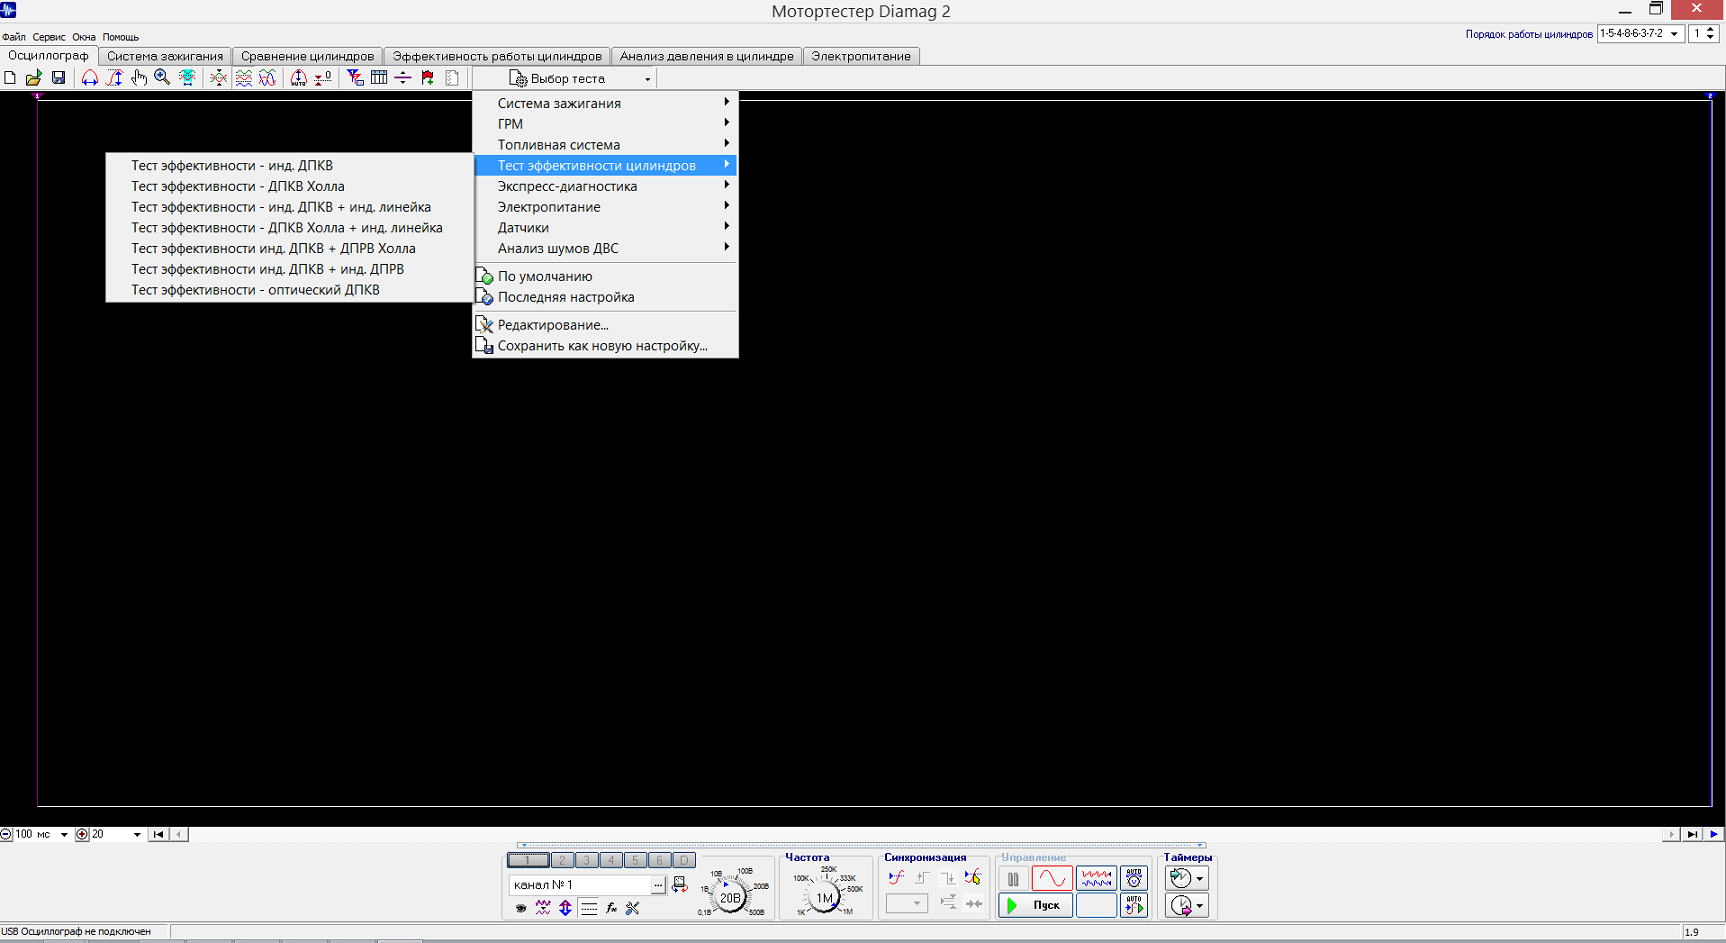1726x943 pixels.
Task: Toggle the multi-wave display mode button
Action: click(x=1096, y=879)
